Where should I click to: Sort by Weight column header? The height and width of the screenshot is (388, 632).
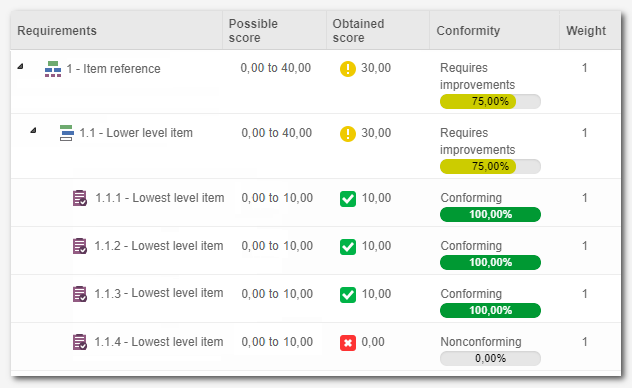tap(590, 31)
